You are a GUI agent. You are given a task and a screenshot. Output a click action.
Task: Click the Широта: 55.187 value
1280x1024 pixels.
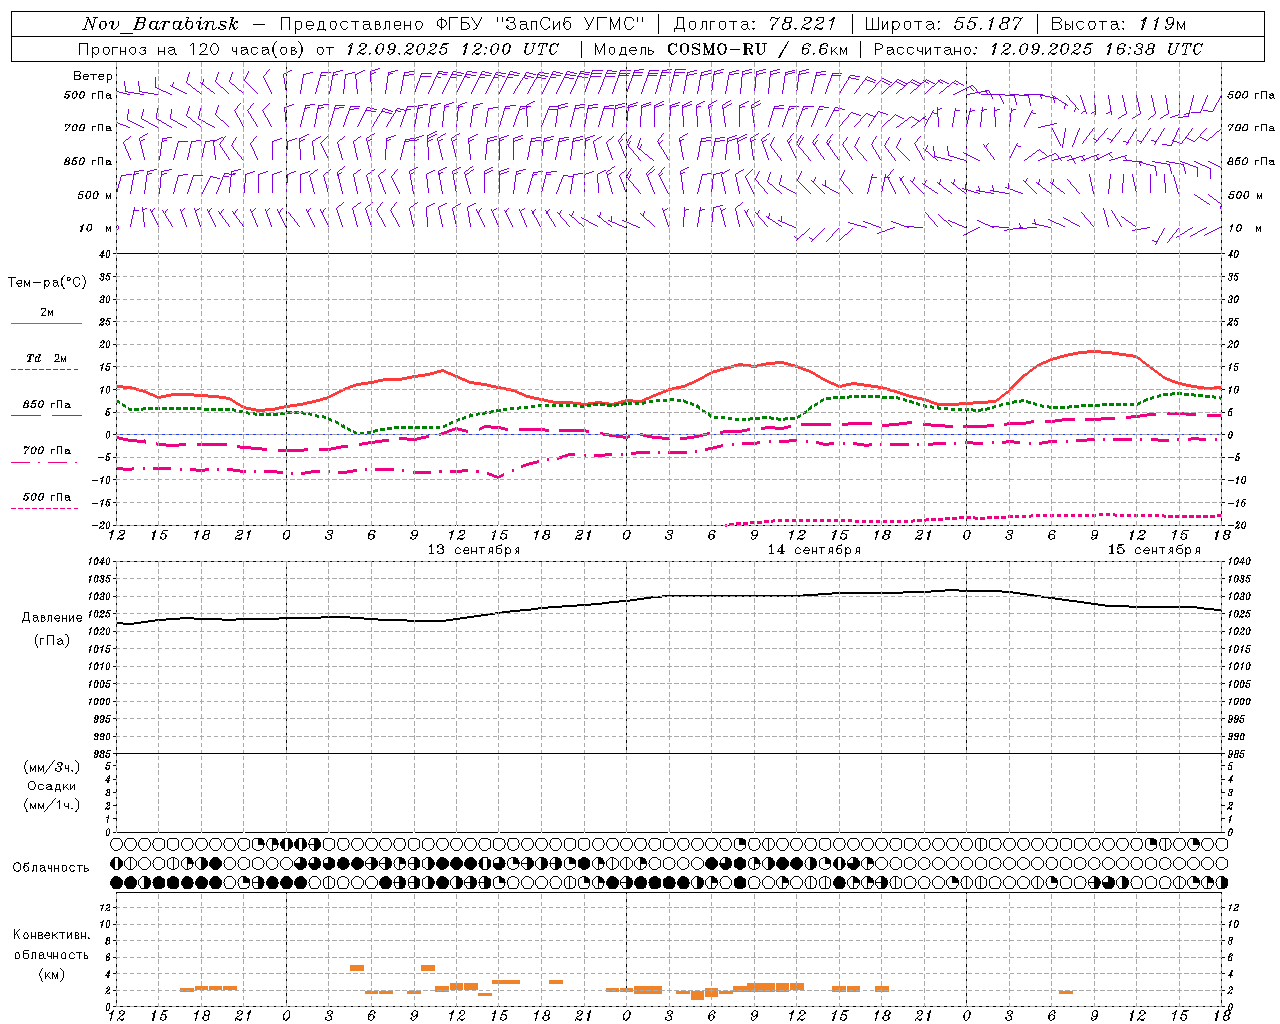[944, 24]
